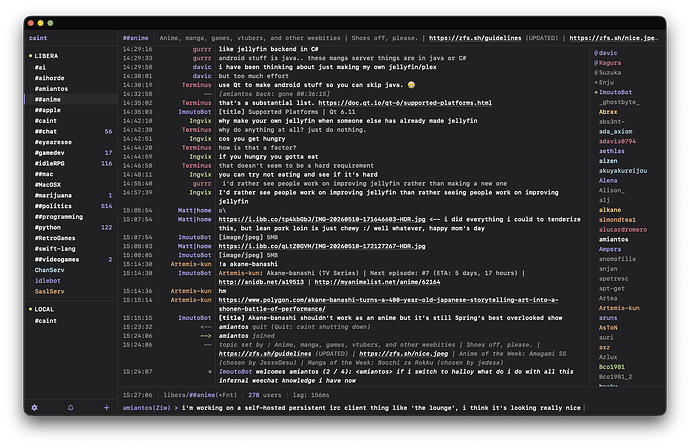Open the ##videogames channel
This screenshot has height=447, width=690.
[57, 259]
